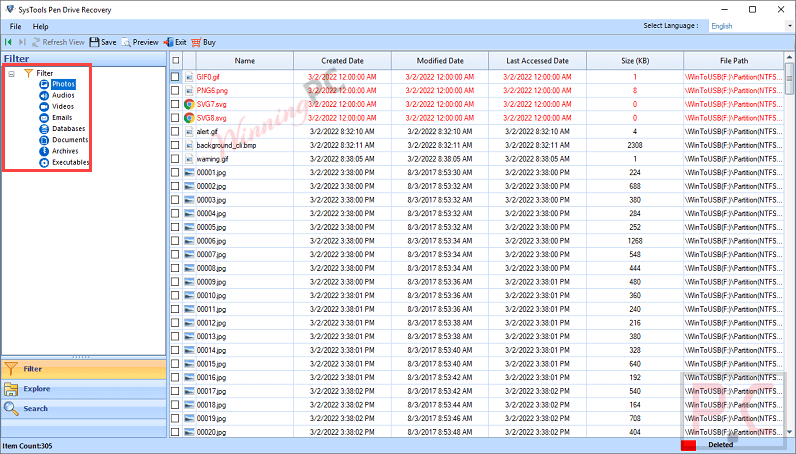
Task: Sort by File Path column header
Action: coord(734,60)
